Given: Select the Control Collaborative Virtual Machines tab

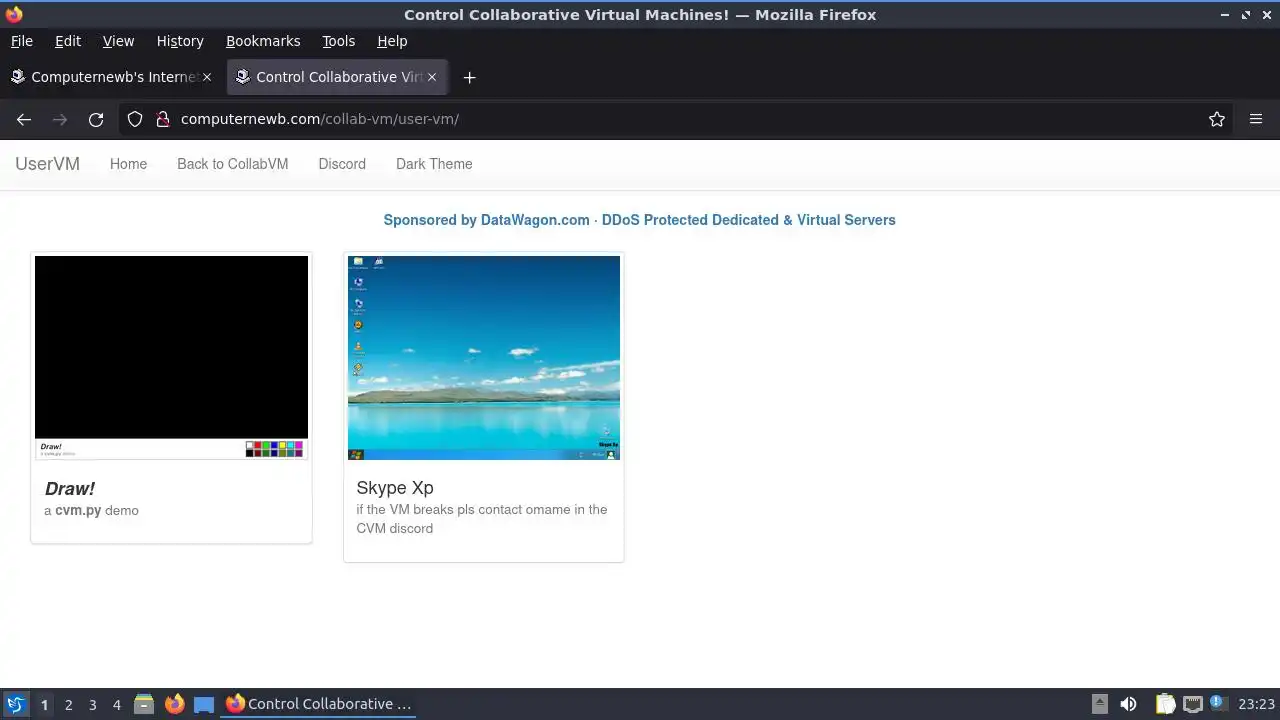Looking at the screenshot, I should [x=337, y=77].
